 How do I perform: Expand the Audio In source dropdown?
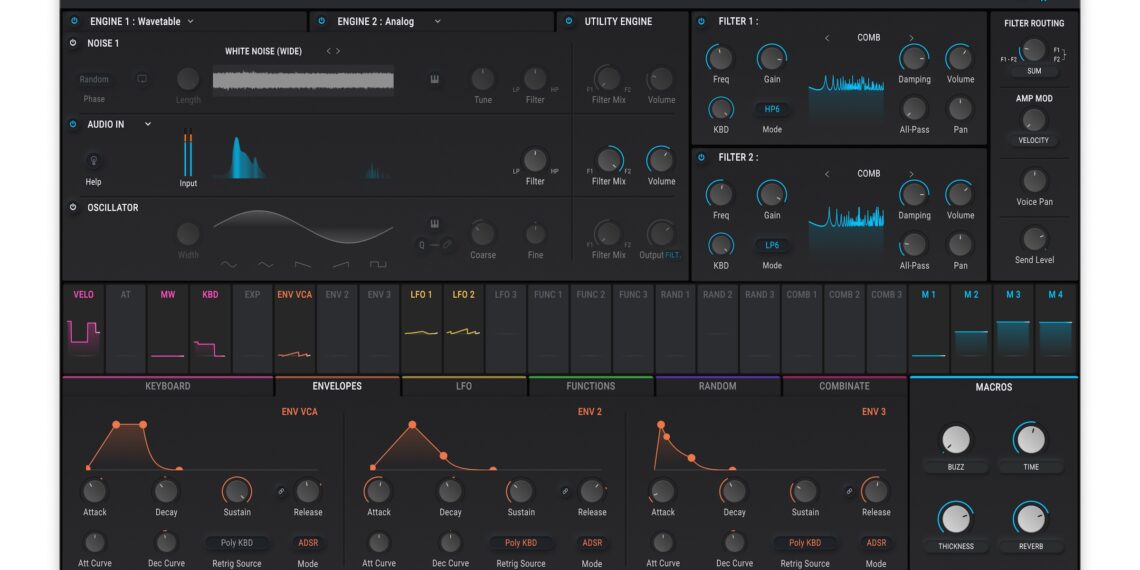148,124
